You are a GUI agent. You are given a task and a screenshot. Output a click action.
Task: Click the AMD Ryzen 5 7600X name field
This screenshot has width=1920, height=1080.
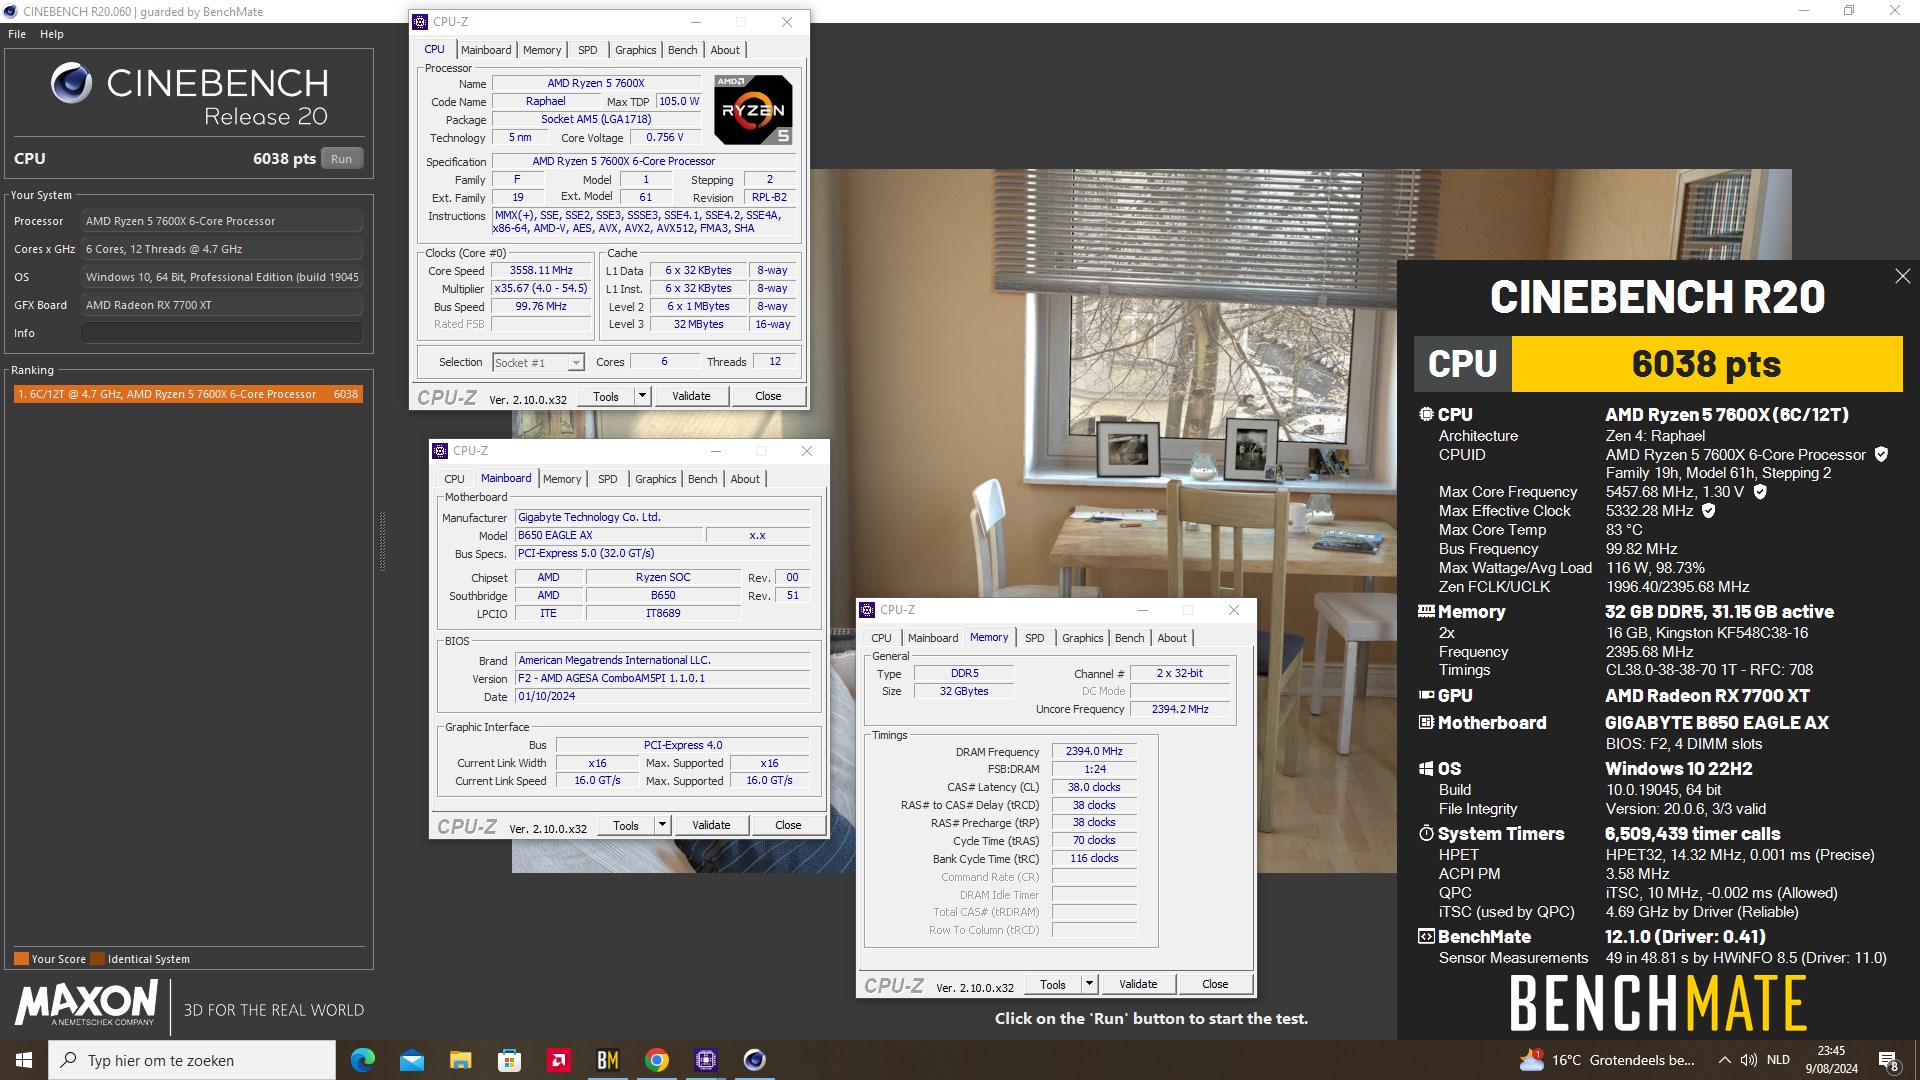click(x=596, y=83)
